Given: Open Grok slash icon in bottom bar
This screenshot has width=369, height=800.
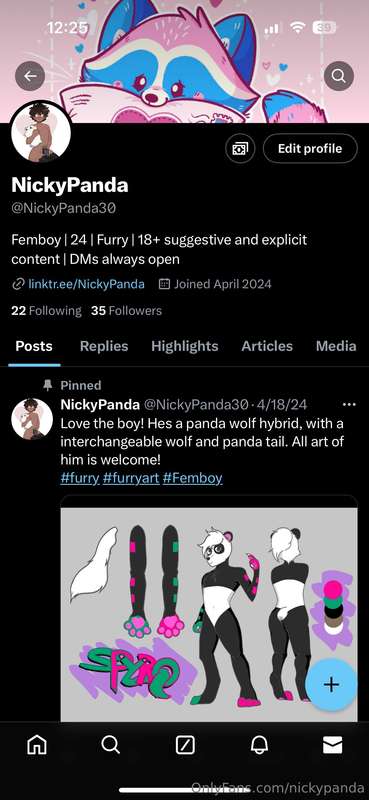Looking at the screenshot, I should [185, 746].
